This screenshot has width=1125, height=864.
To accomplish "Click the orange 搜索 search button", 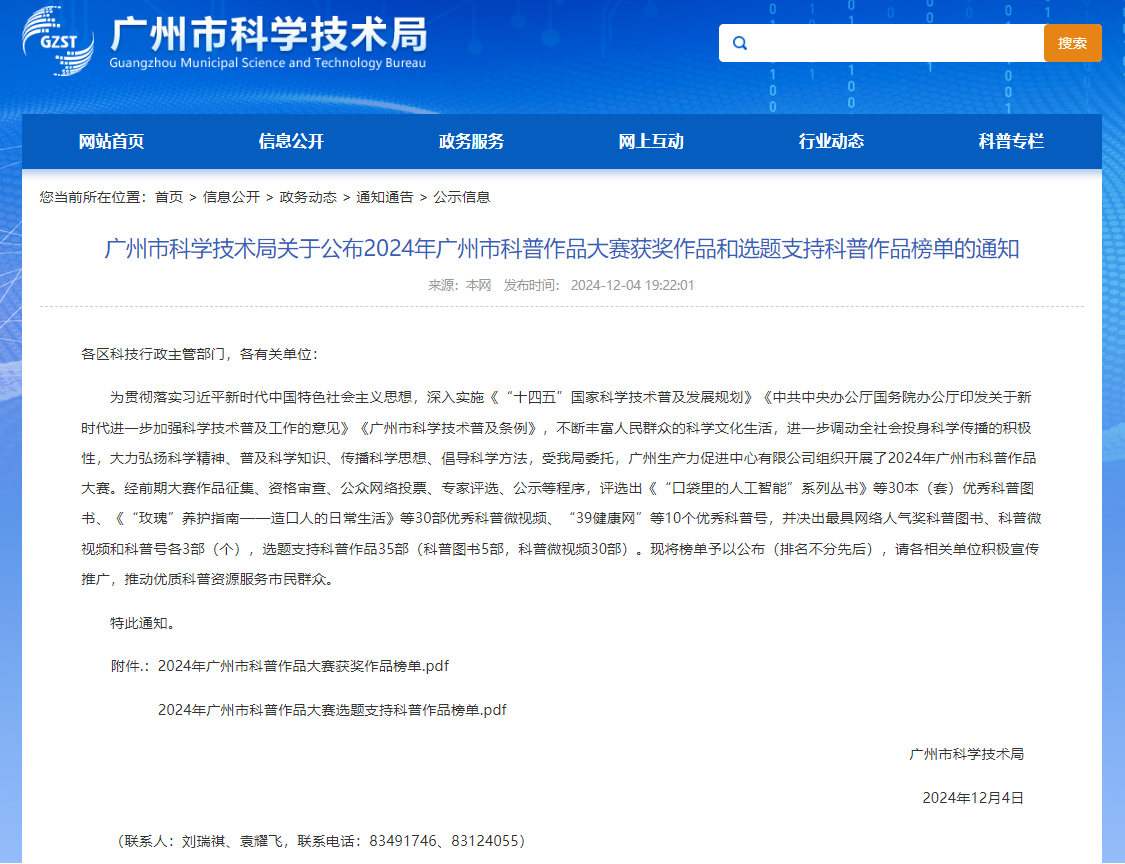I will [1072, 43].
